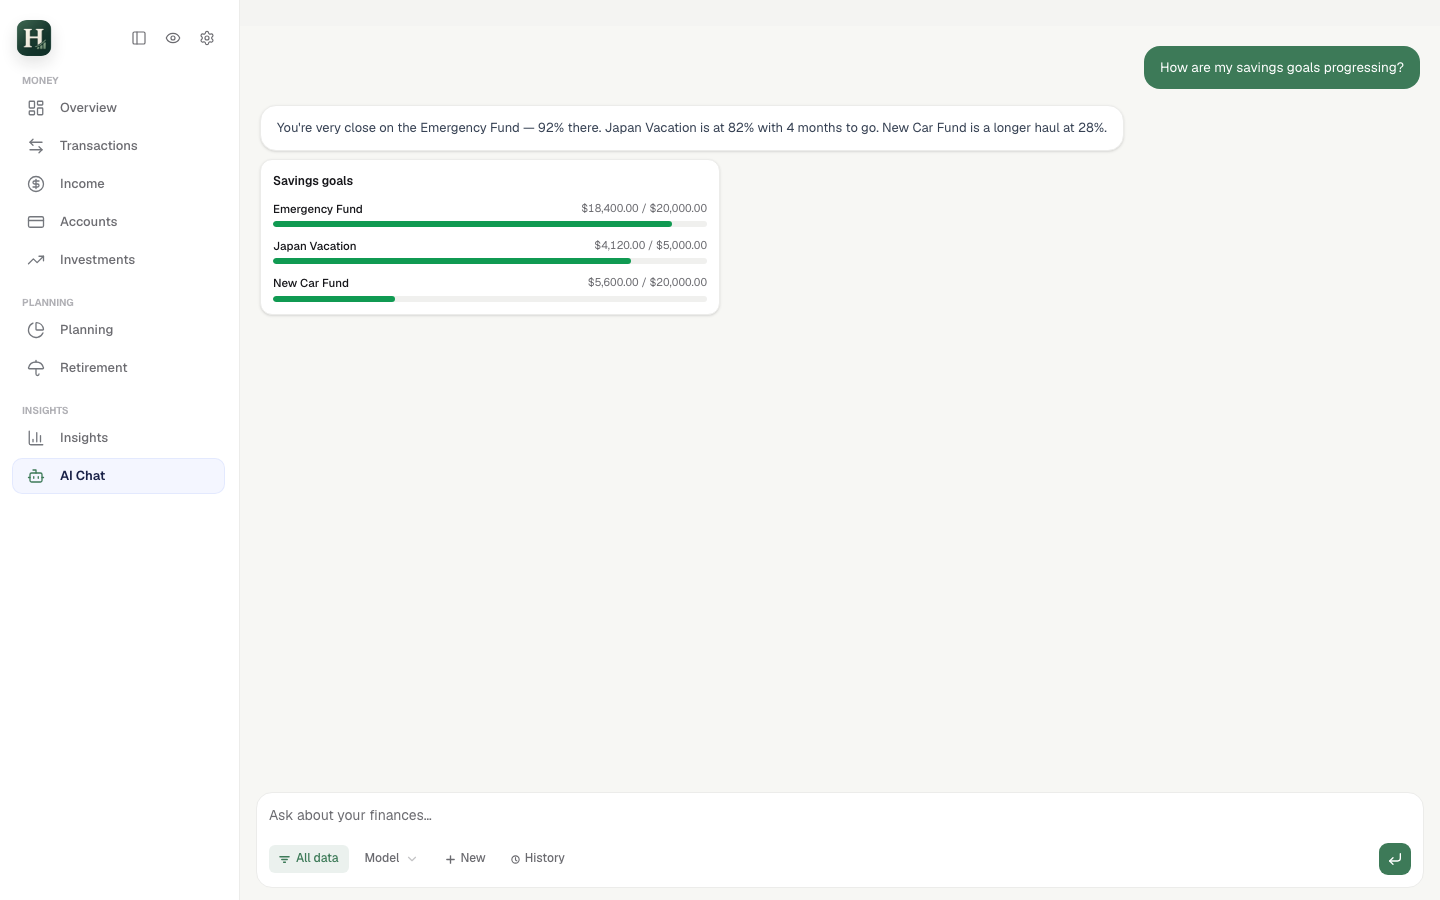Click the Transactions arrows icon

(x=36, y=146)
